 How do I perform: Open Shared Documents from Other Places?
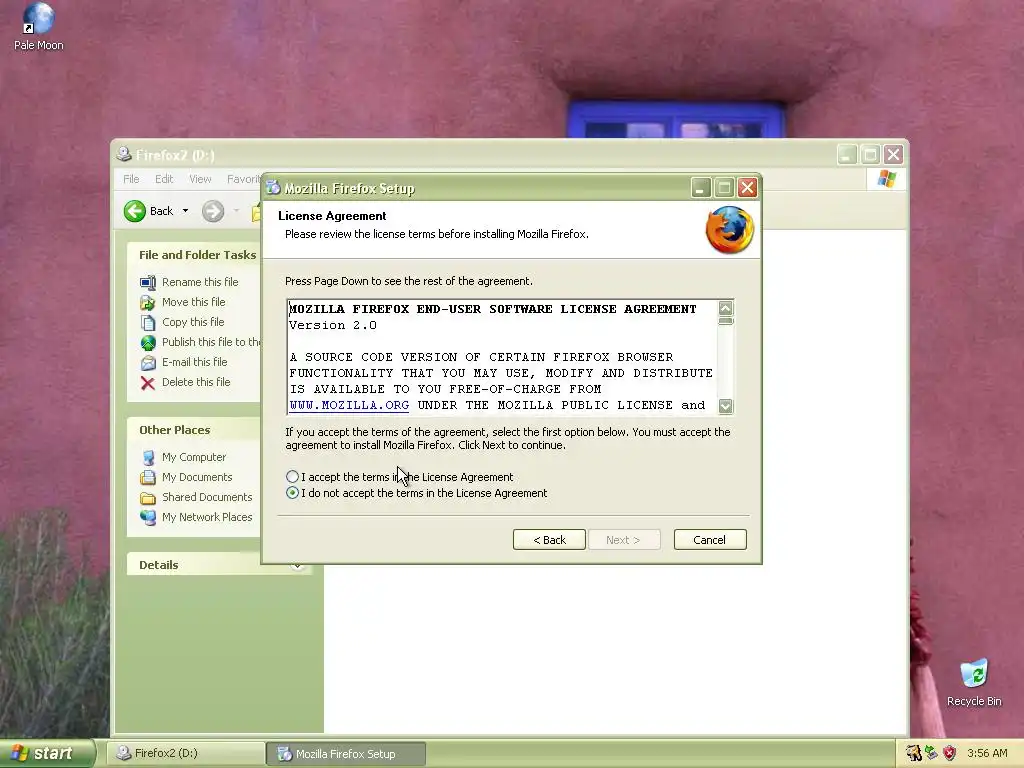207,497
